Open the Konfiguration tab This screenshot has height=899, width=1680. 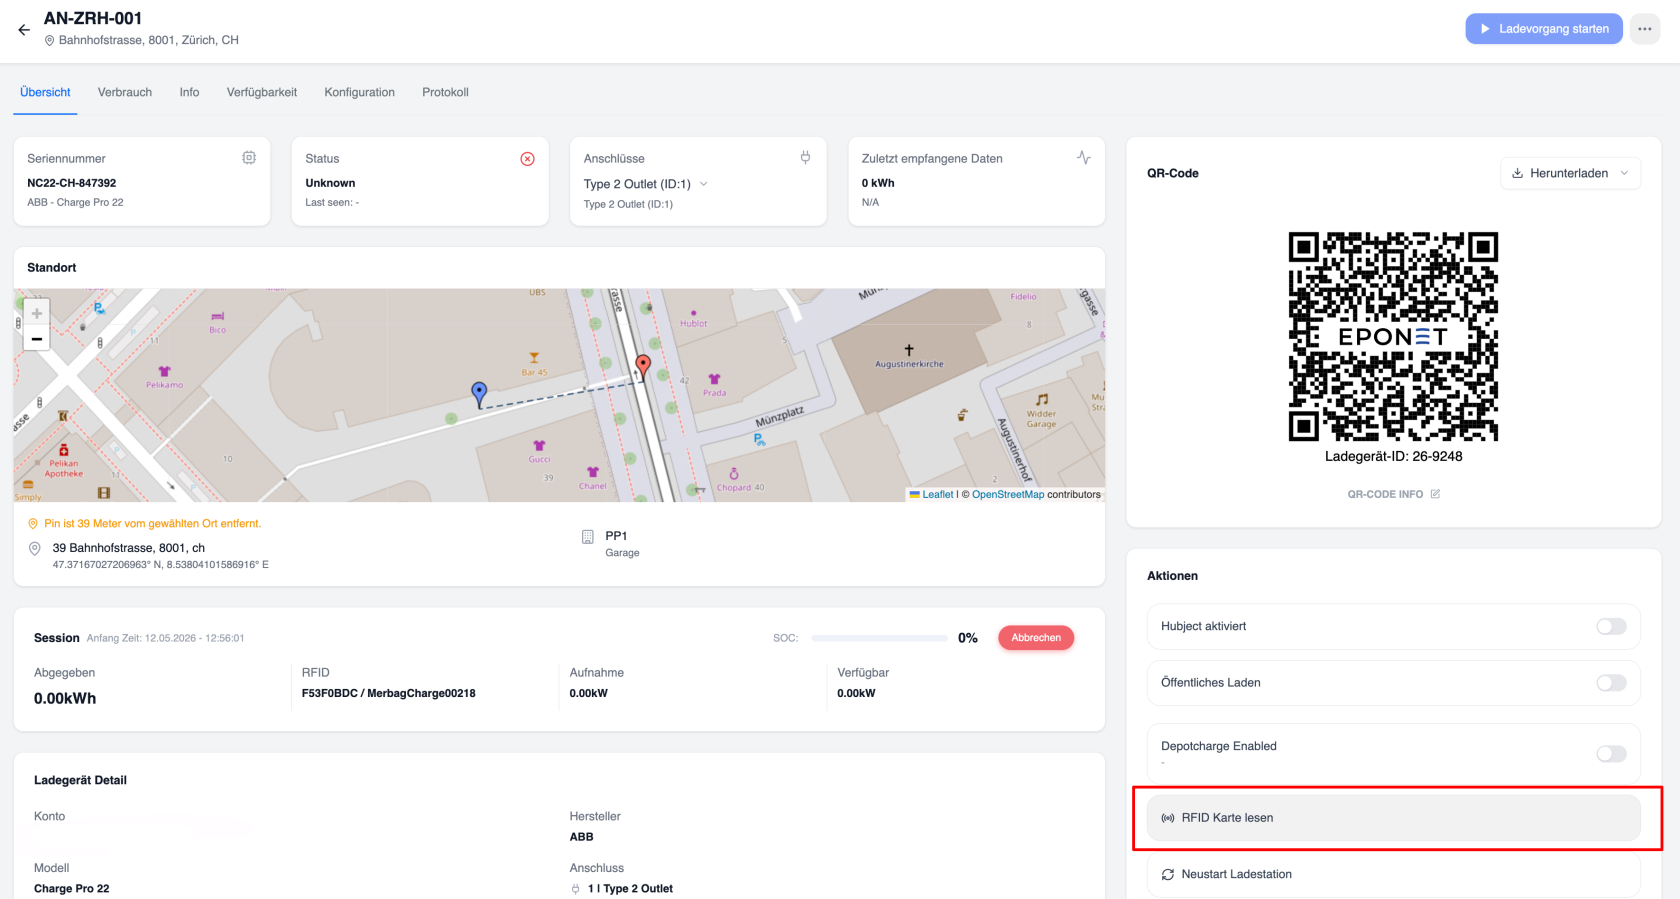pyautogui.click(x=359, y=92)
